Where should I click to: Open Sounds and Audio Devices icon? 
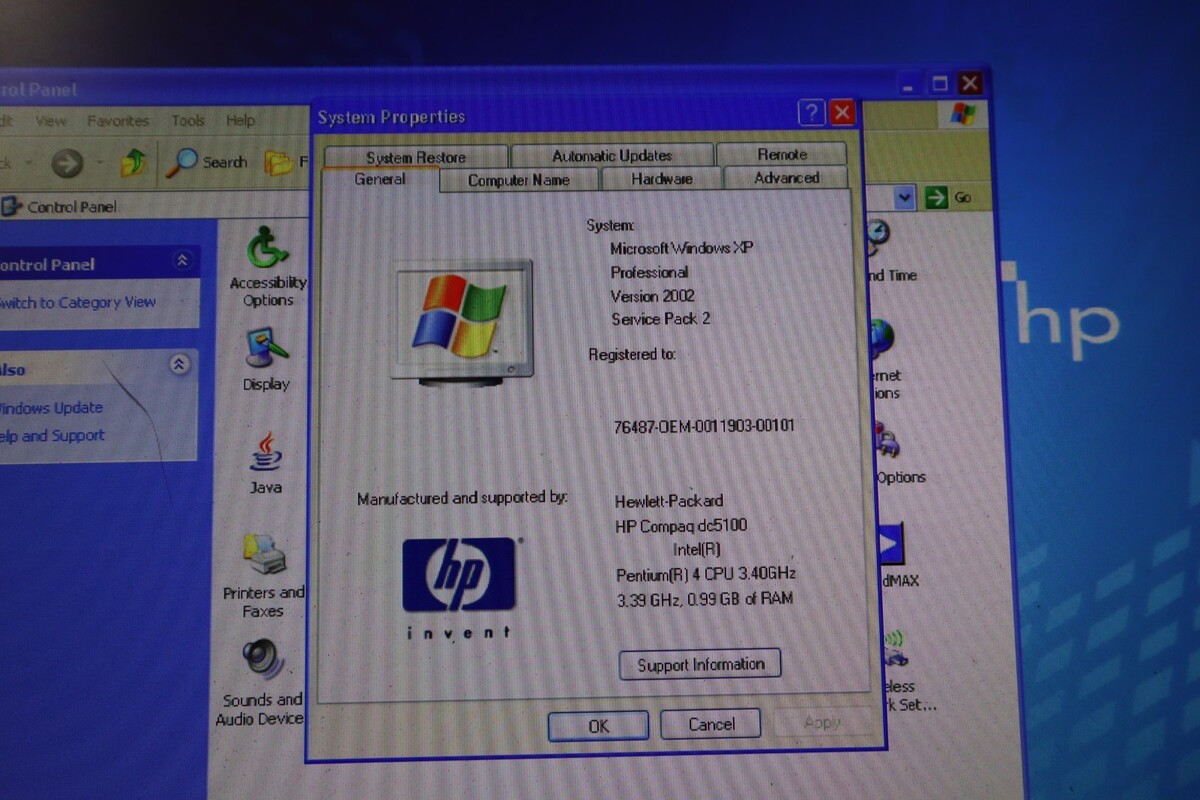[x=263, y=661]
